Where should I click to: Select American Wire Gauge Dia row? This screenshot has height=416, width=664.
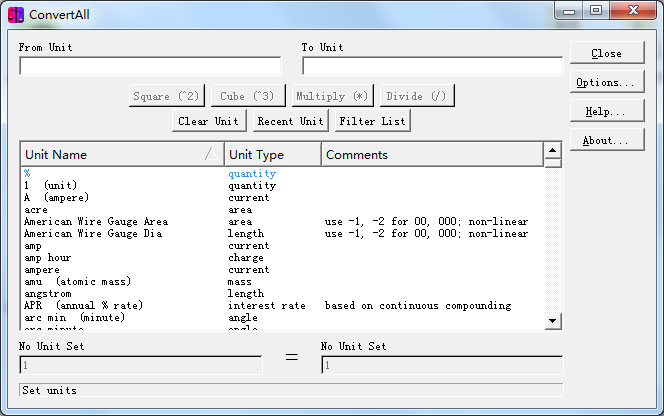282,233
